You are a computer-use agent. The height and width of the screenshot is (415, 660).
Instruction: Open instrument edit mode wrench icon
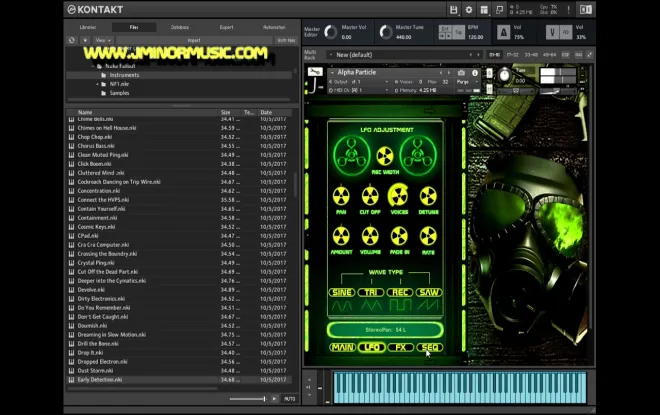pyautogui.click(x=315, y=72)
